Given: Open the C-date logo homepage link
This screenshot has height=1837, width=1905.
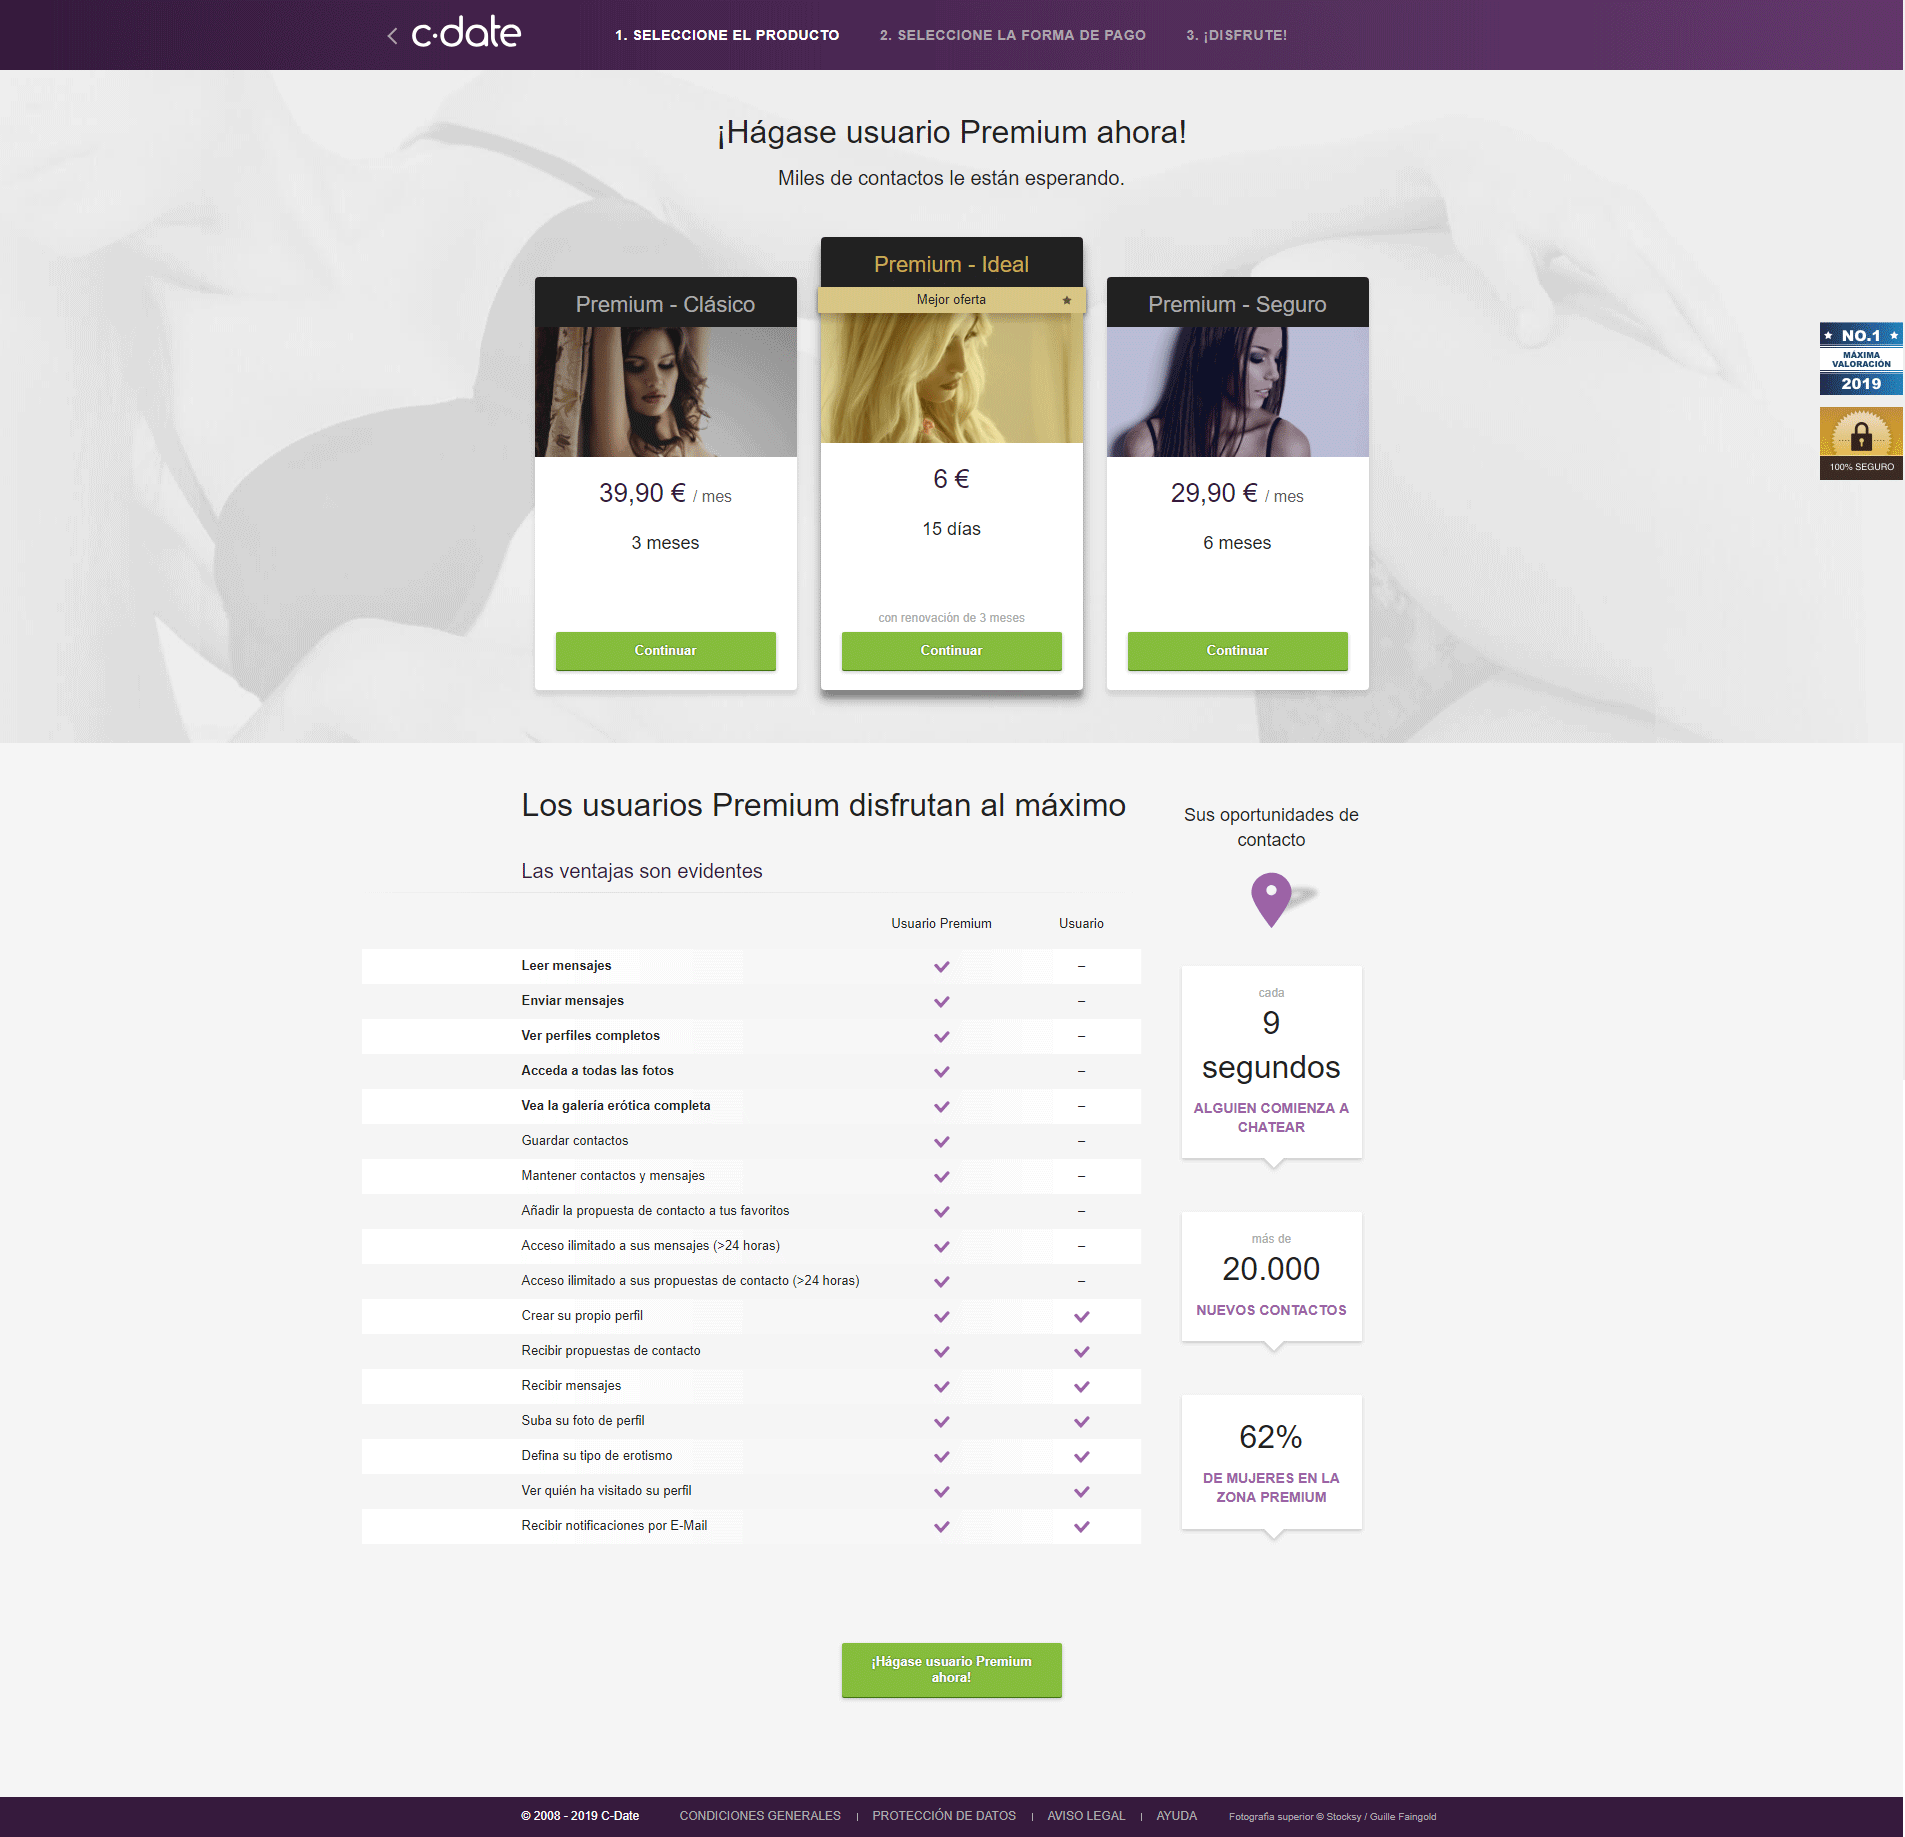Looking at the screenshot, I should [x=466, y=34].
